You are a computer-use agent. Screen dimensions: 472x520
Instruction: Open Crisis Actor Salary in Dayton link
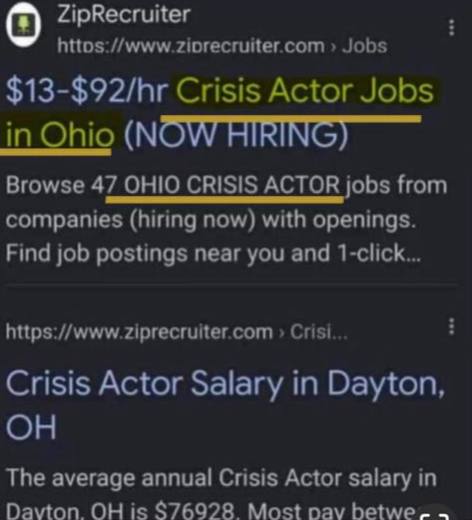pyautogui.click(x=225, y=383)
